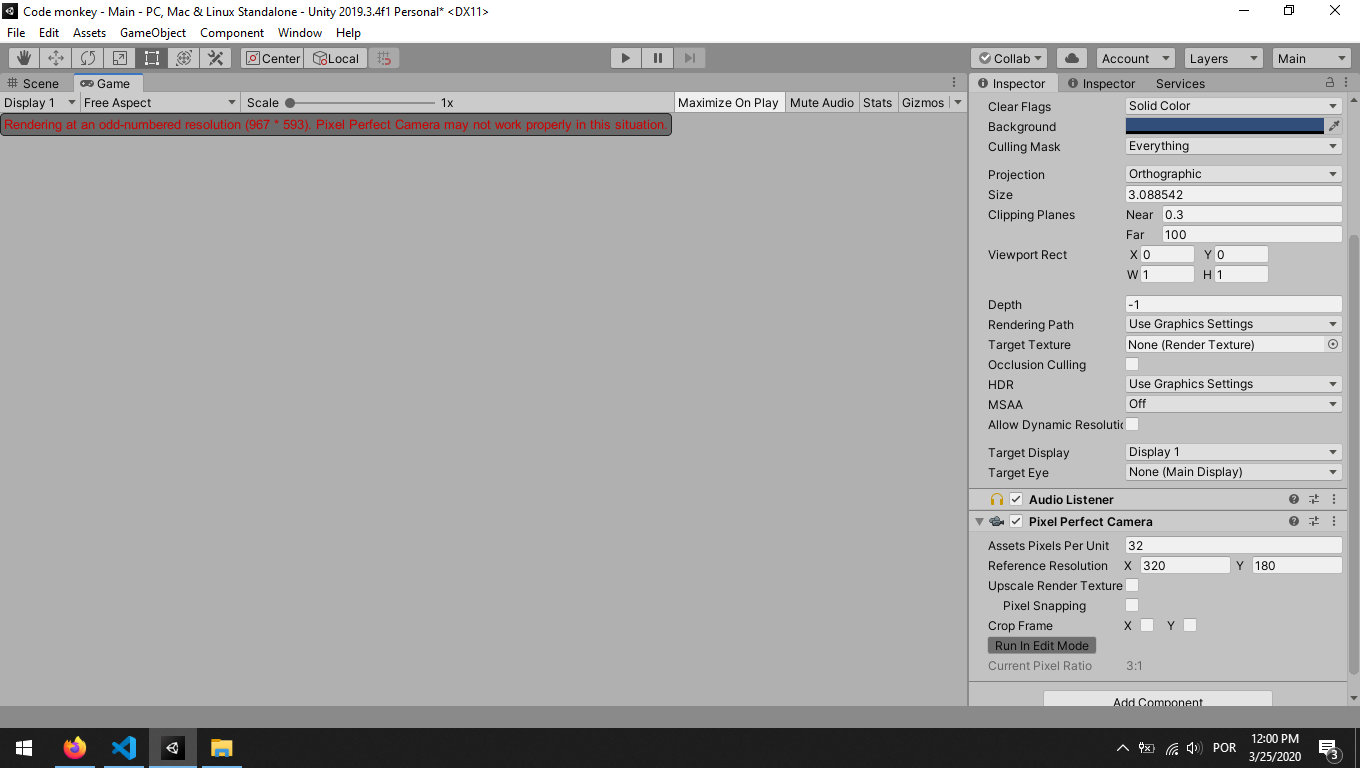Disable the Pixel Perfect Camera component checkbox

1016,521
